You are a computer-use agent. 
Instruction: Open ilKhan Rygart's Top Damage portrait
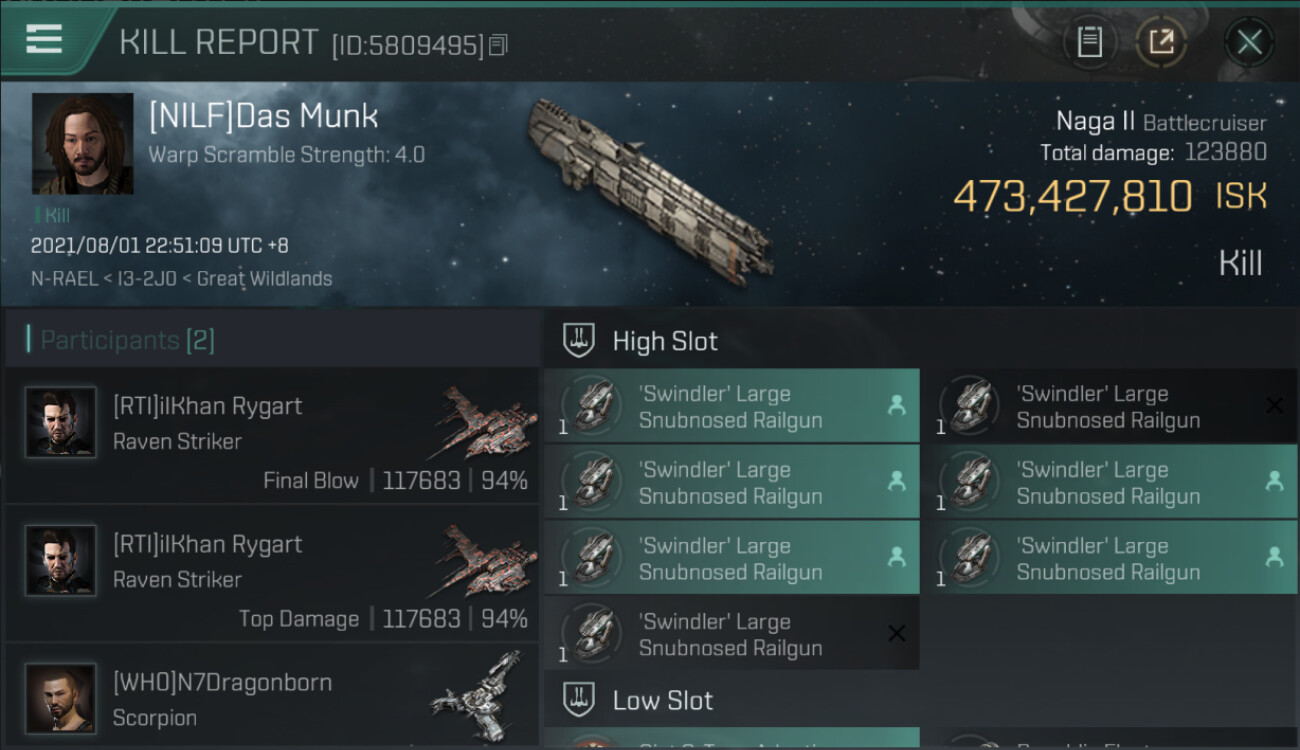click(61, 560)
